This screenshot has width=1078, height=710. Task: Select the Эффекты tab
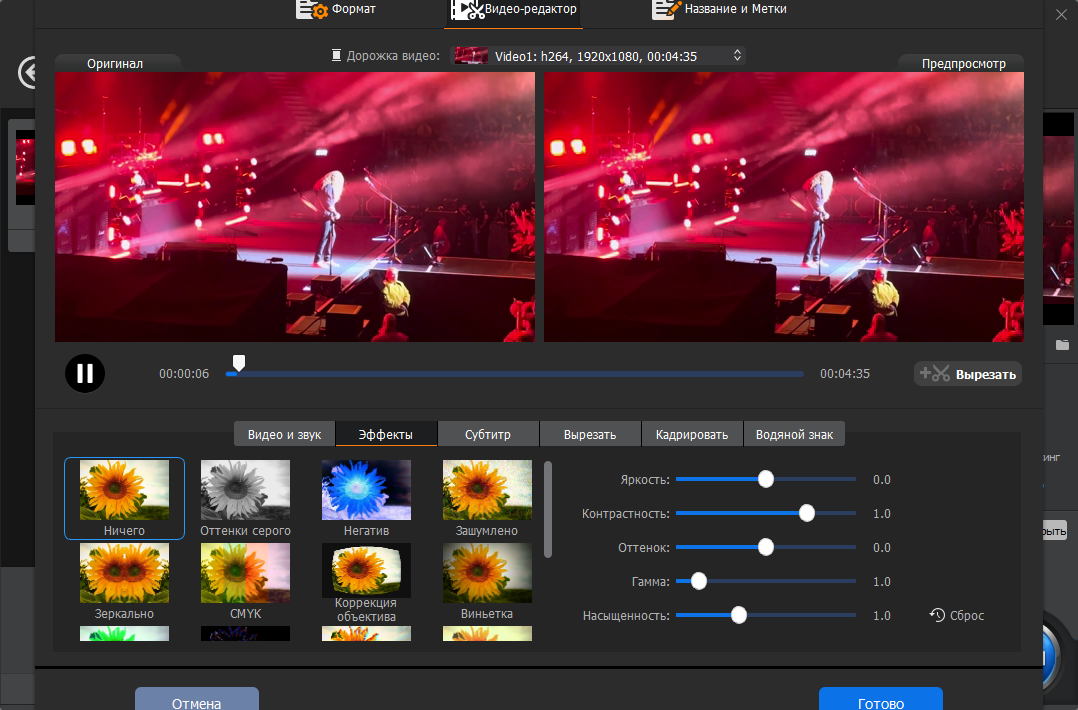(x=386, y=434)
